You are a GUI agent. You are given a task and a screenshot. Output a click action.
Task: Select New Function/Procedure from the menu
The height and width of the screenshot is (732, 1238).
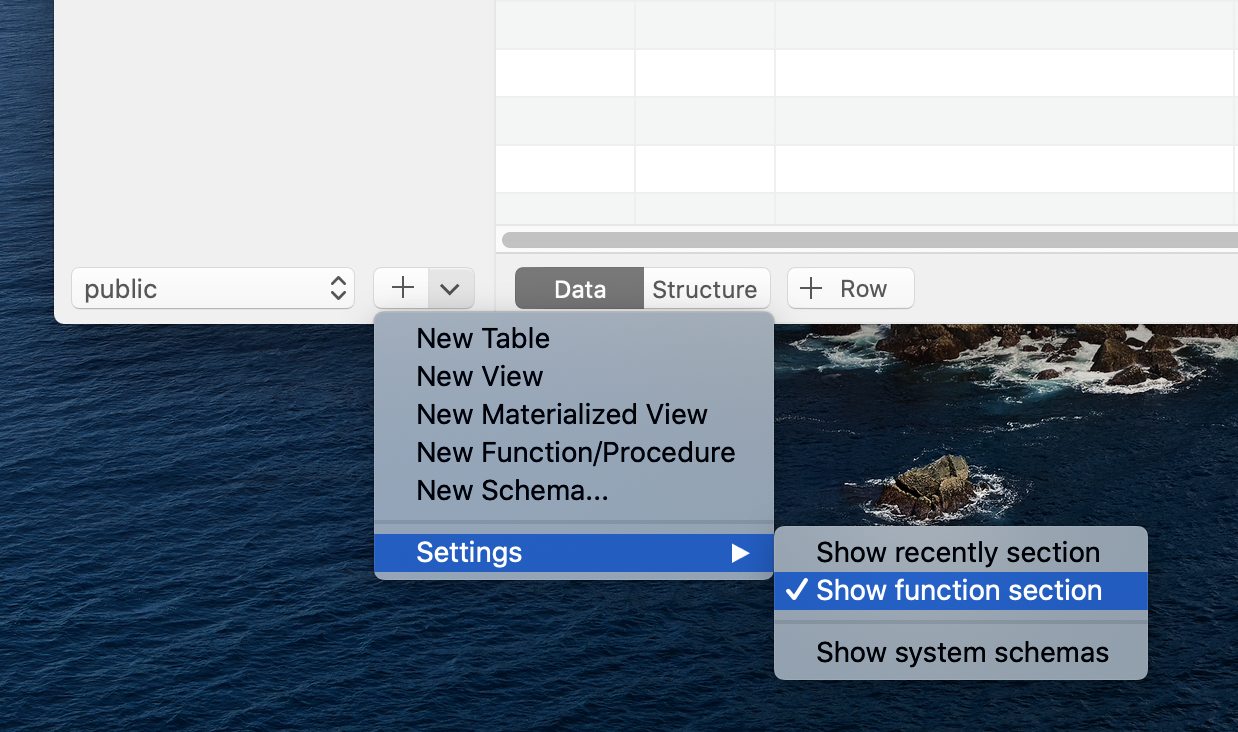[575, 452]
